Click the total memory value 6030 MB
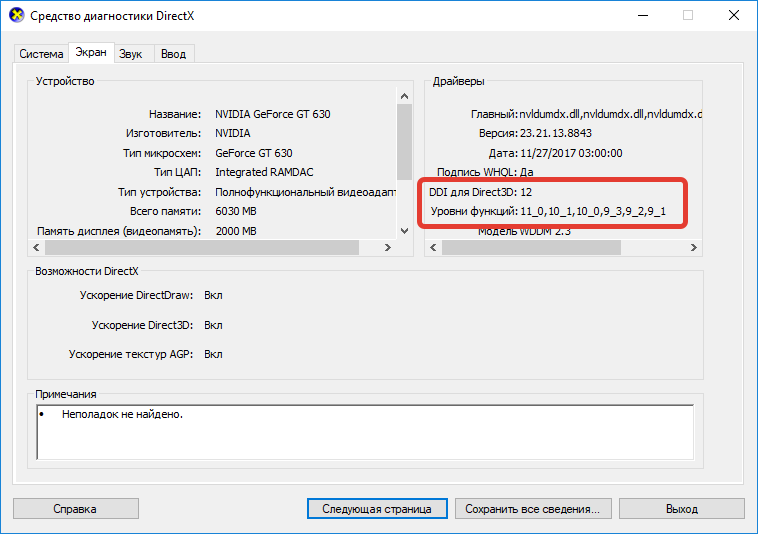Viewport: 758px width, 534px height. (x=236, y=212)
